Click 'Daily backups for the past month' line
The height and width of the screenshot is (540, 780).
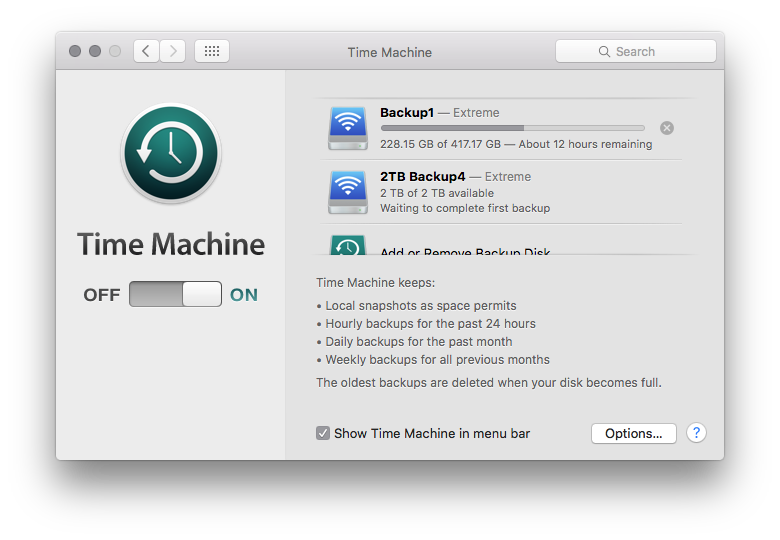click(419, 342)
